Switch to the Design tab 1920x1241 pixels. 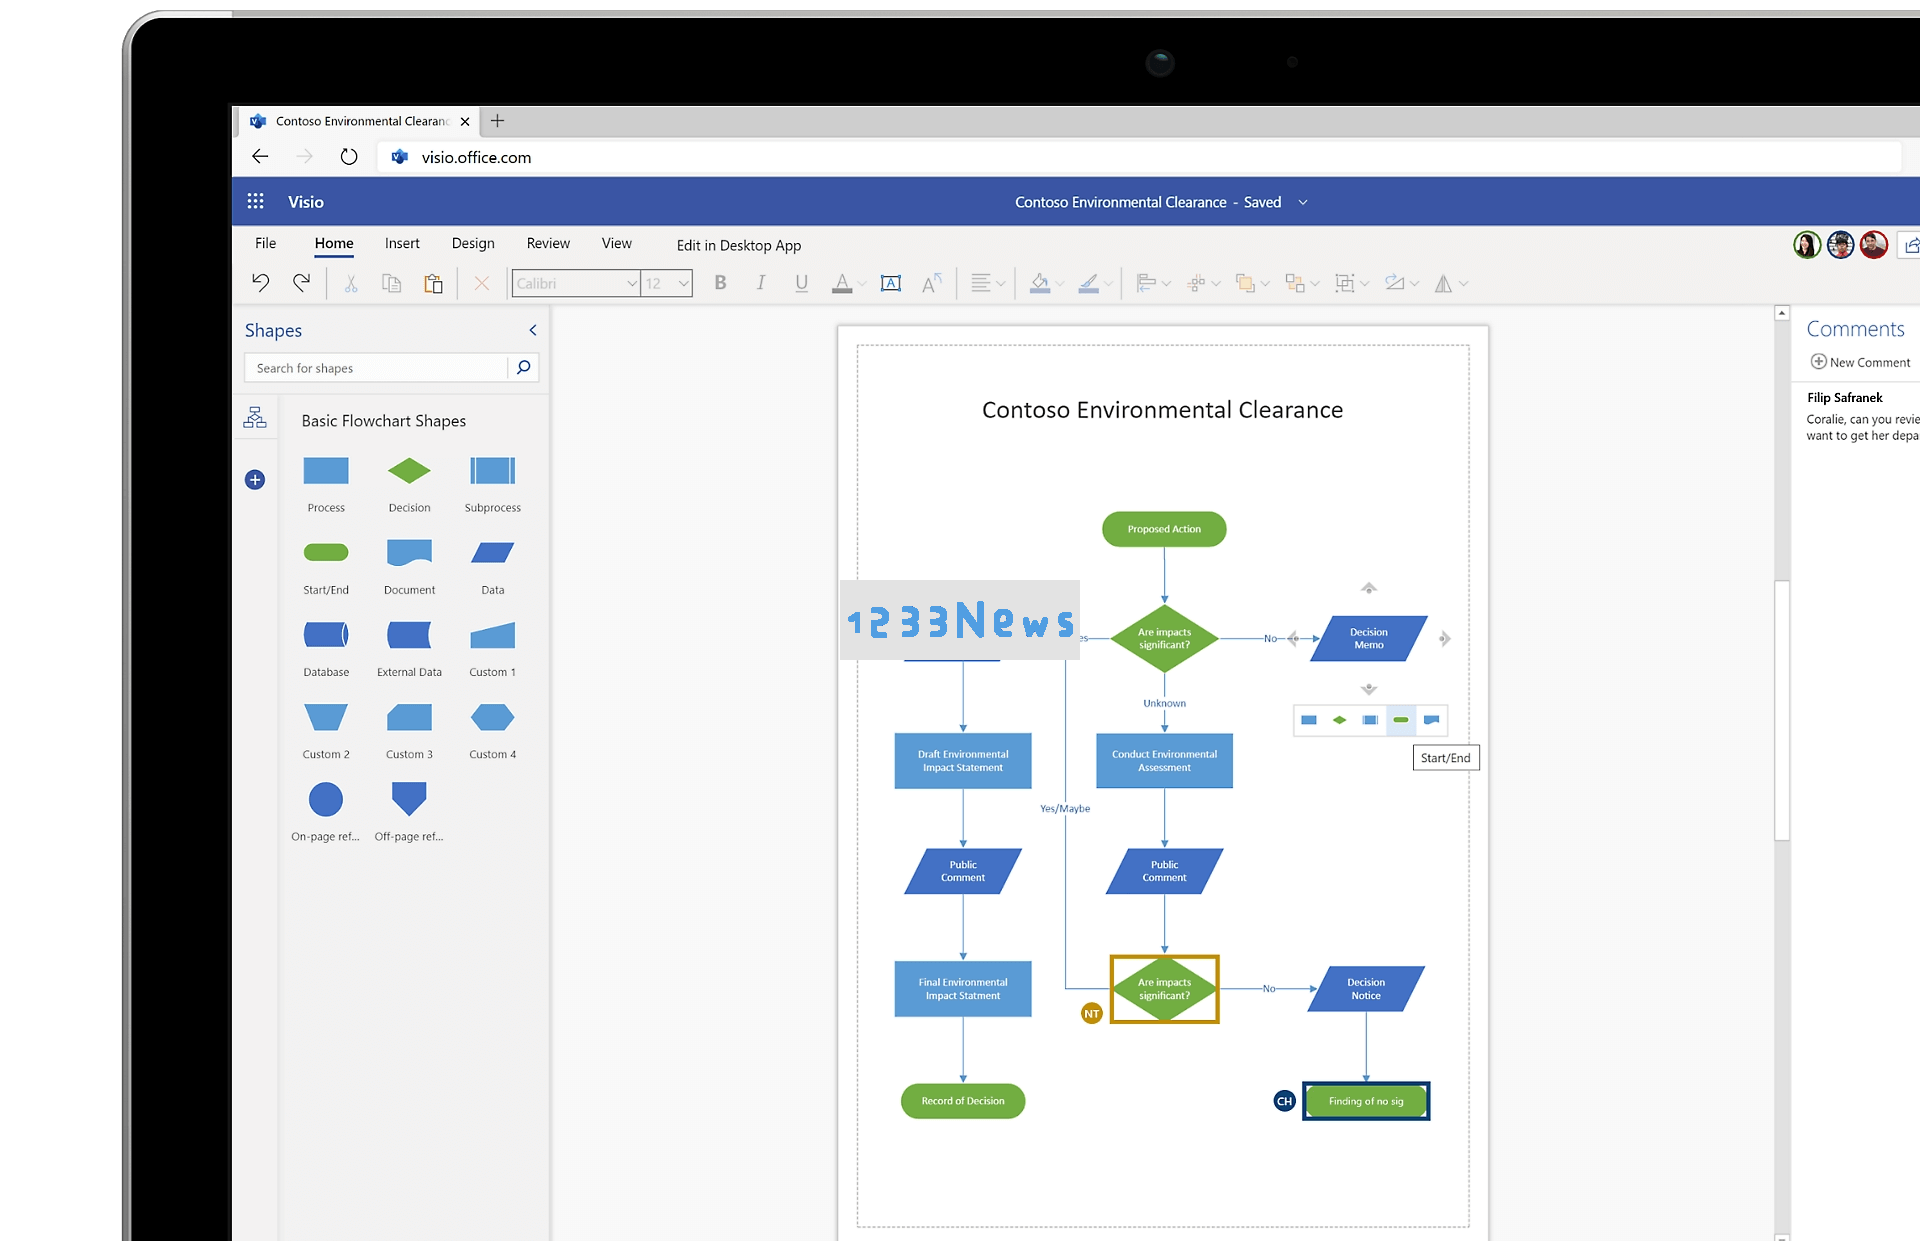(x=473, y=243)
